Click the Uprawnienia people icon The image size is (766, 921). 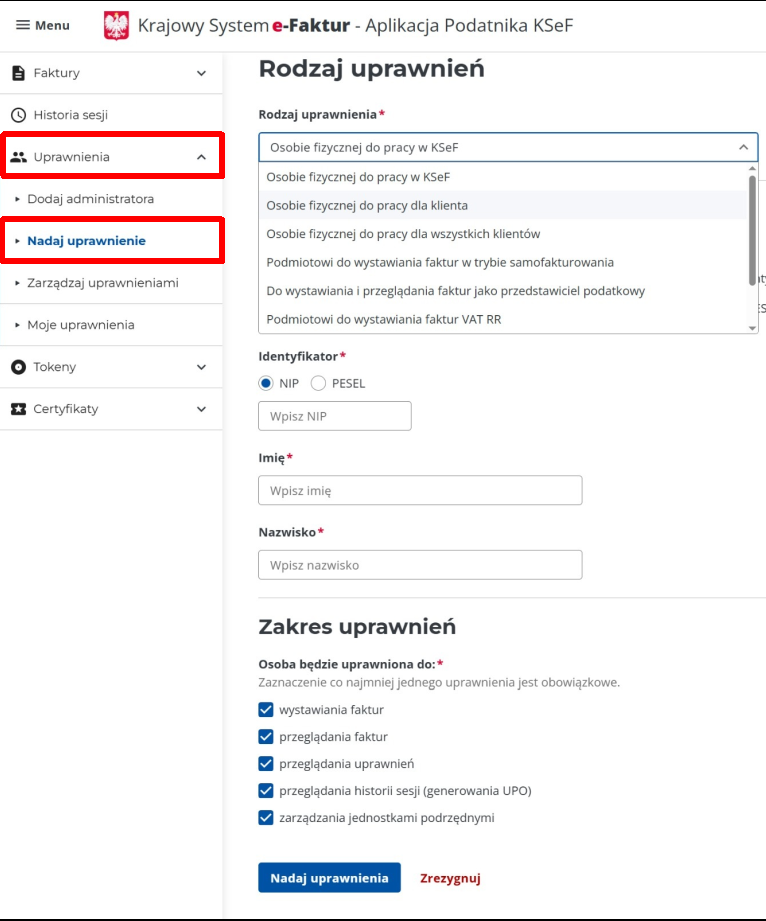click(18, 157)
